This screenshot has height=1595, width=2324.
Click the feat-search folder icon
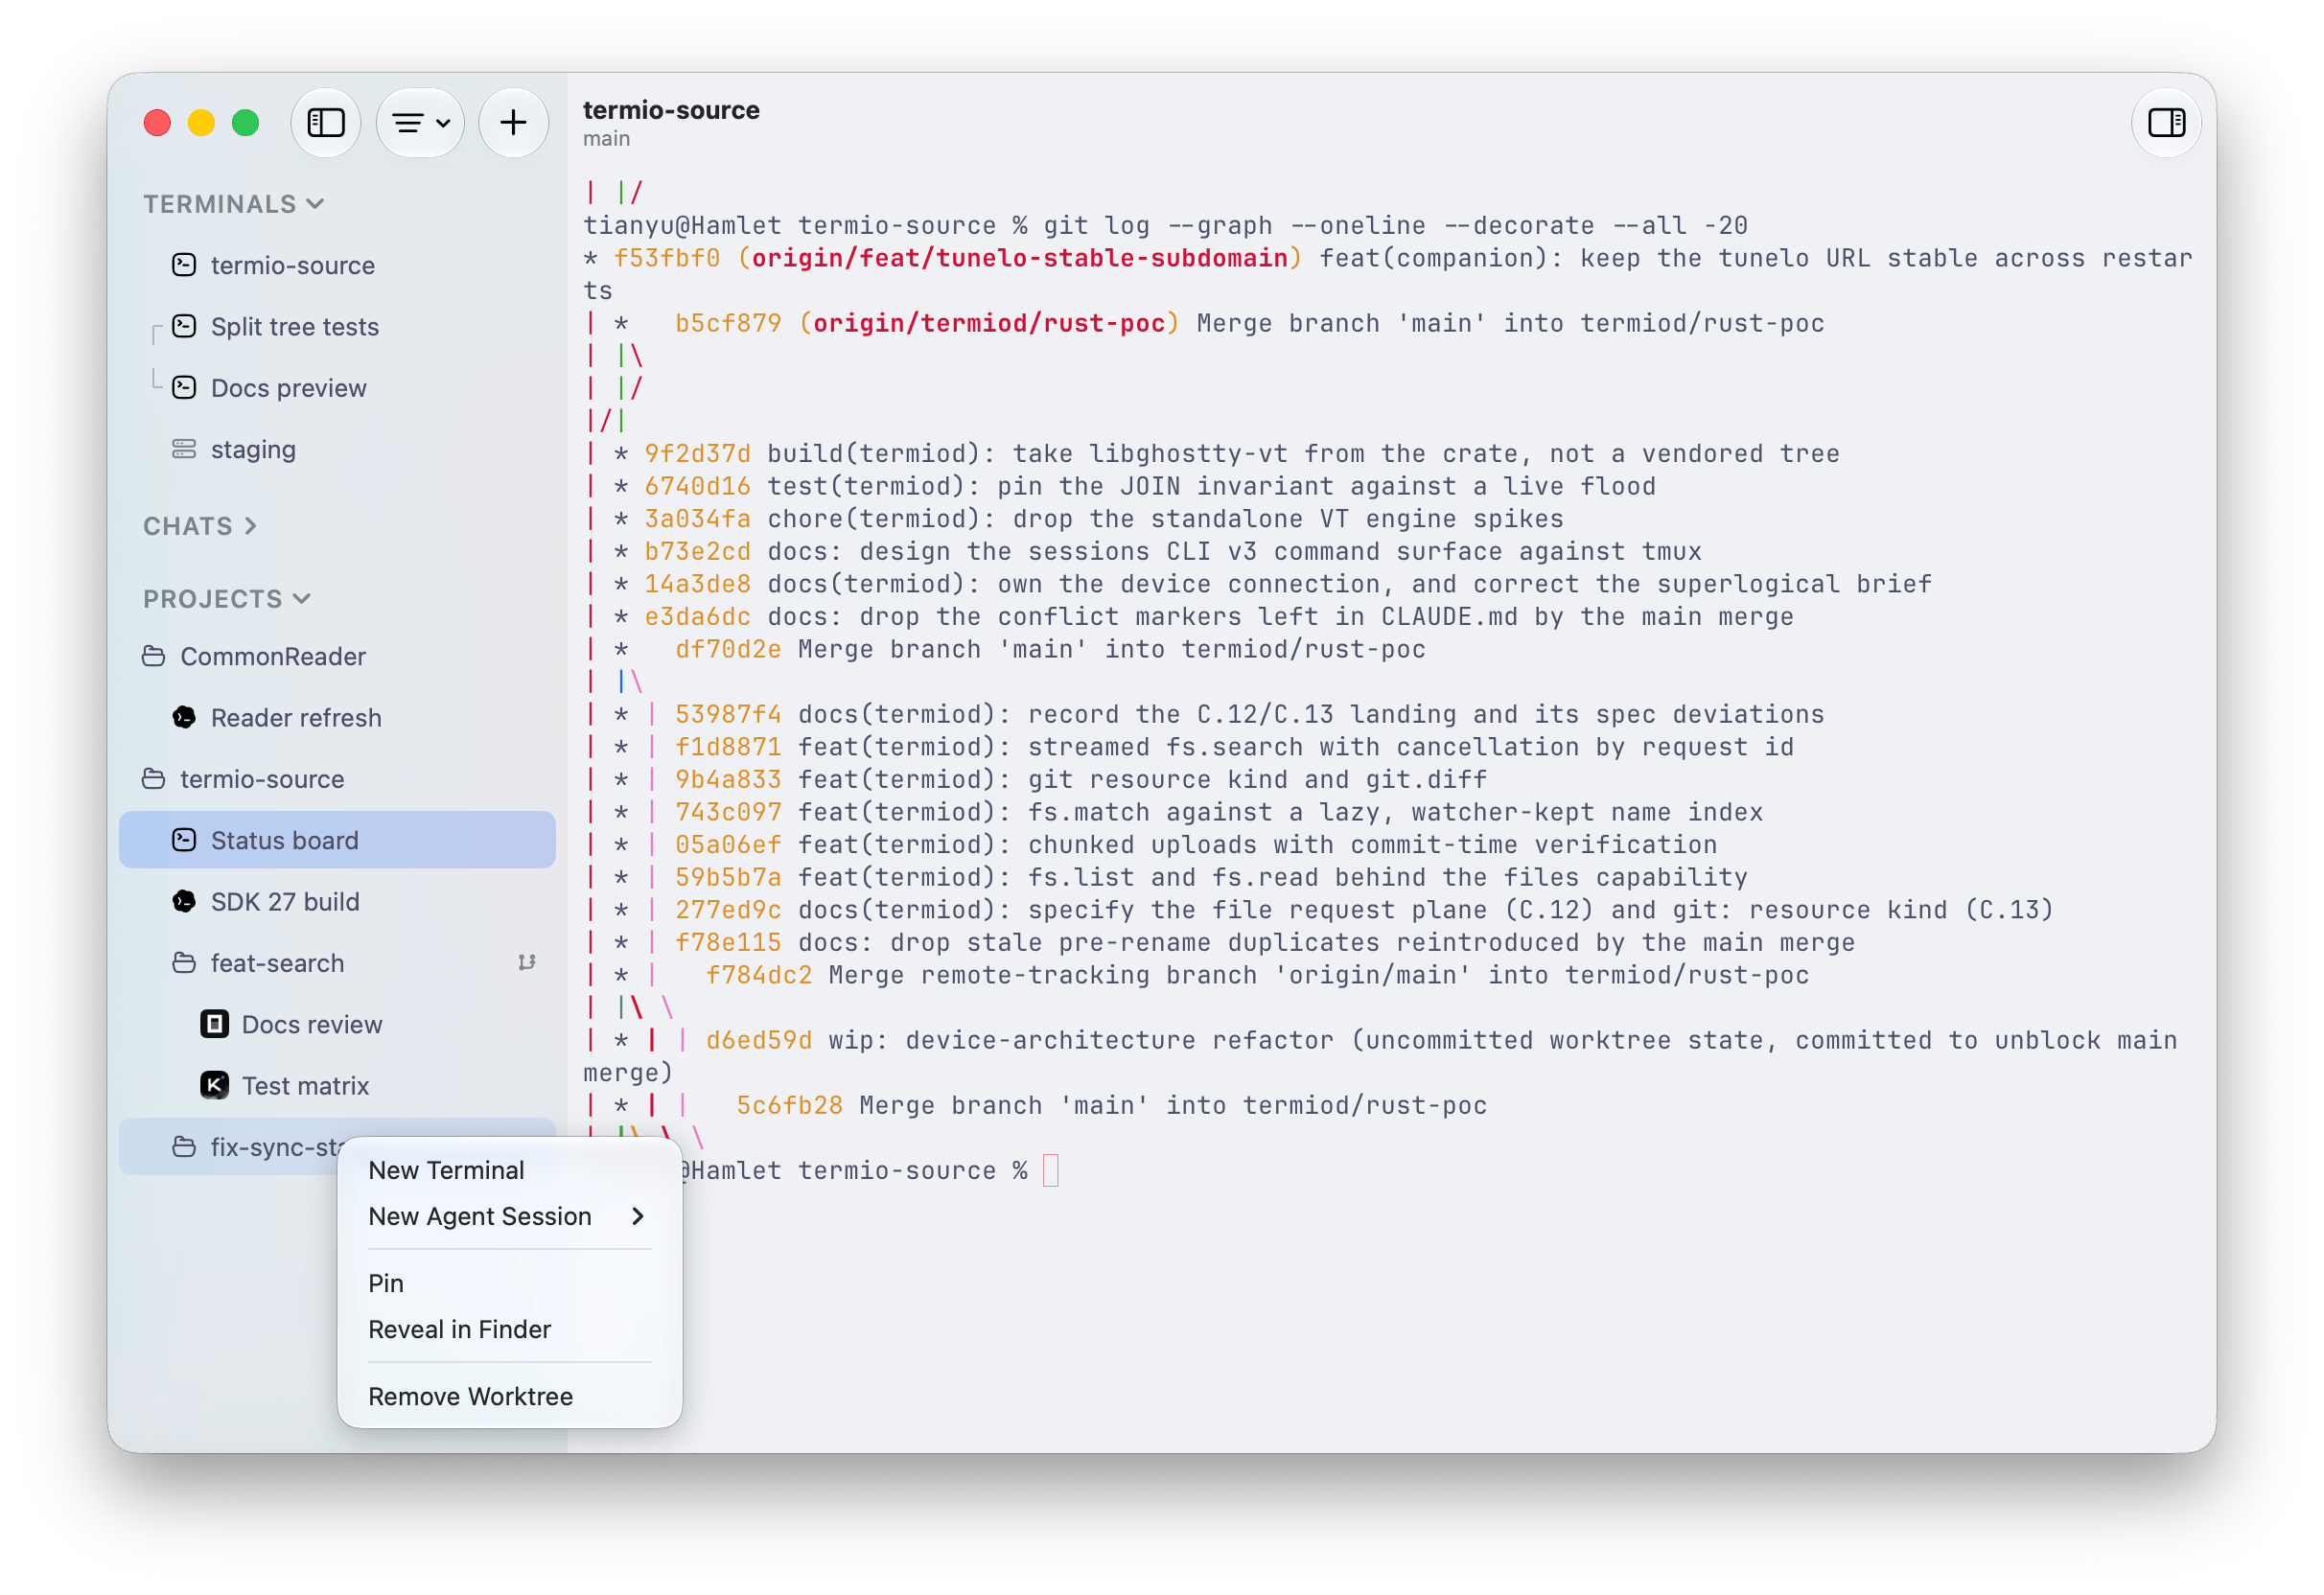(x=184, y=962)
